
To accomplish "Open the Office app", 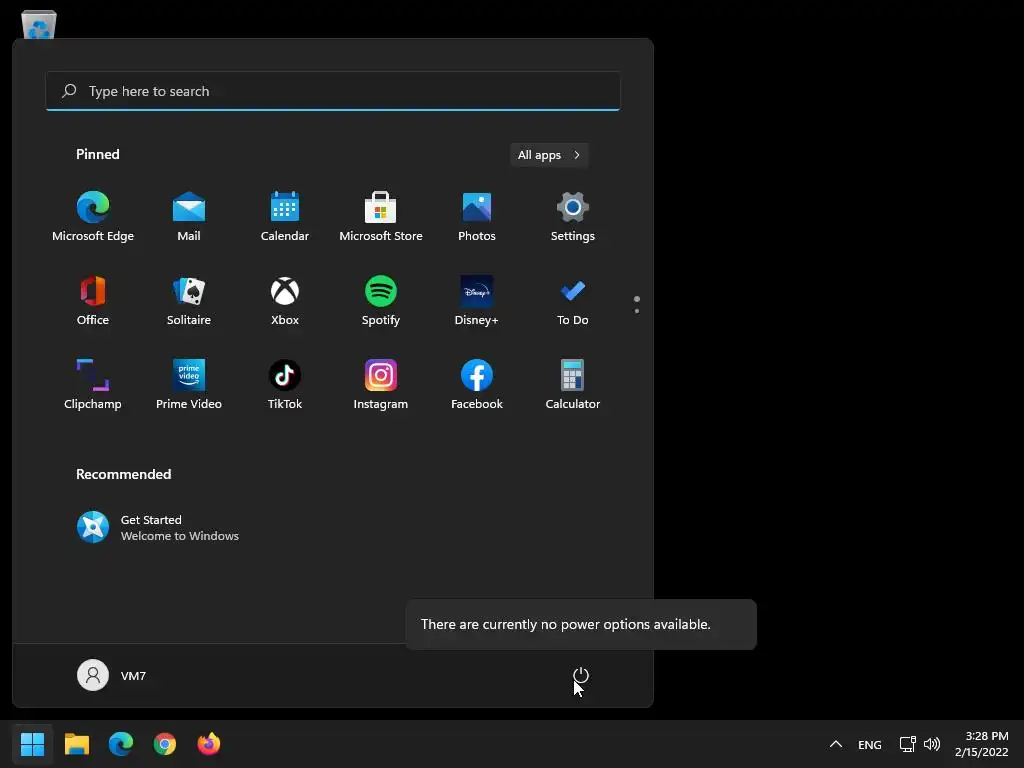I will [x=93, y=301].
